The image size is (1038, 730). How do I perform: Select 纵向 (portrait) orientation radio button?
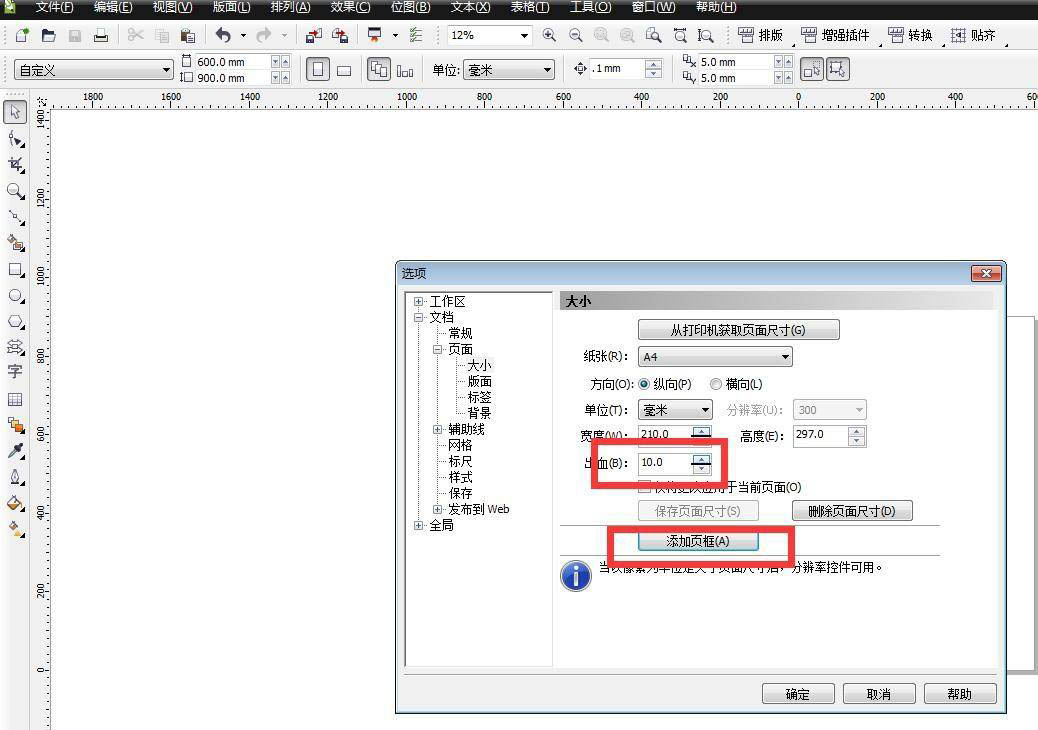click(644, 384)
